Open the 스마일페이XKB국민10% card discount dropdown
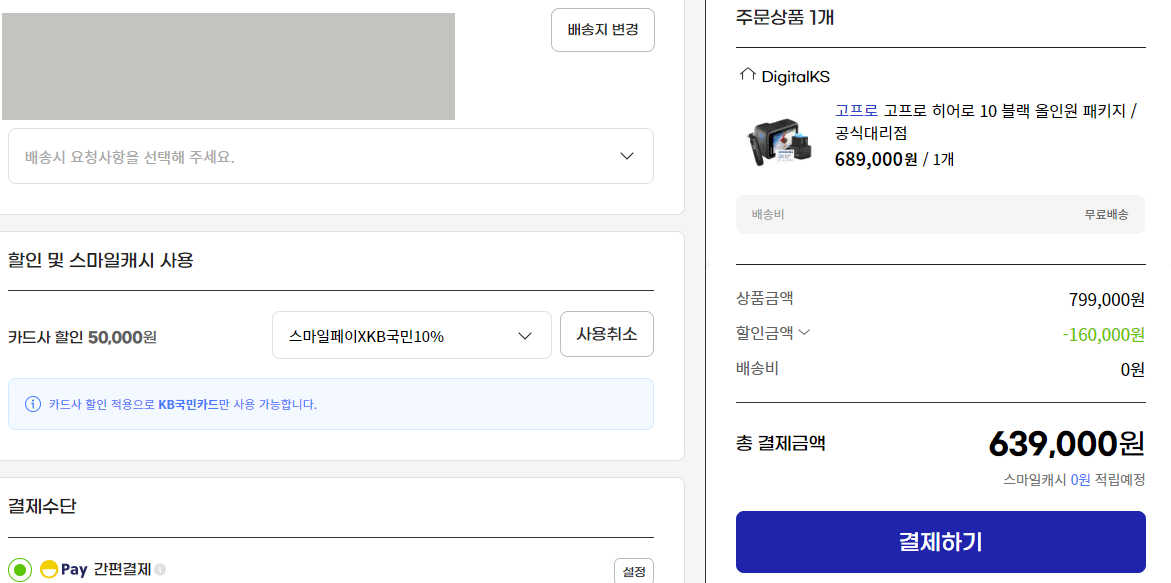The image size is (1171, 583). tap(411, 336)
